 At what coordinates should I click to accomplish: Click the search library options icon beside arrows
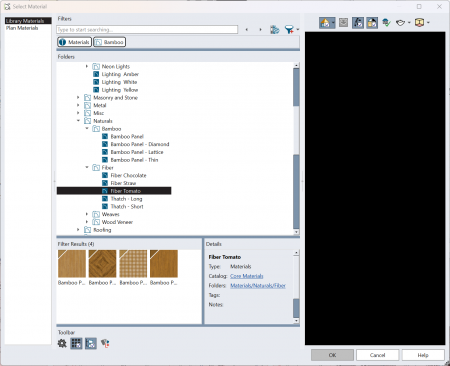(275, 30)
